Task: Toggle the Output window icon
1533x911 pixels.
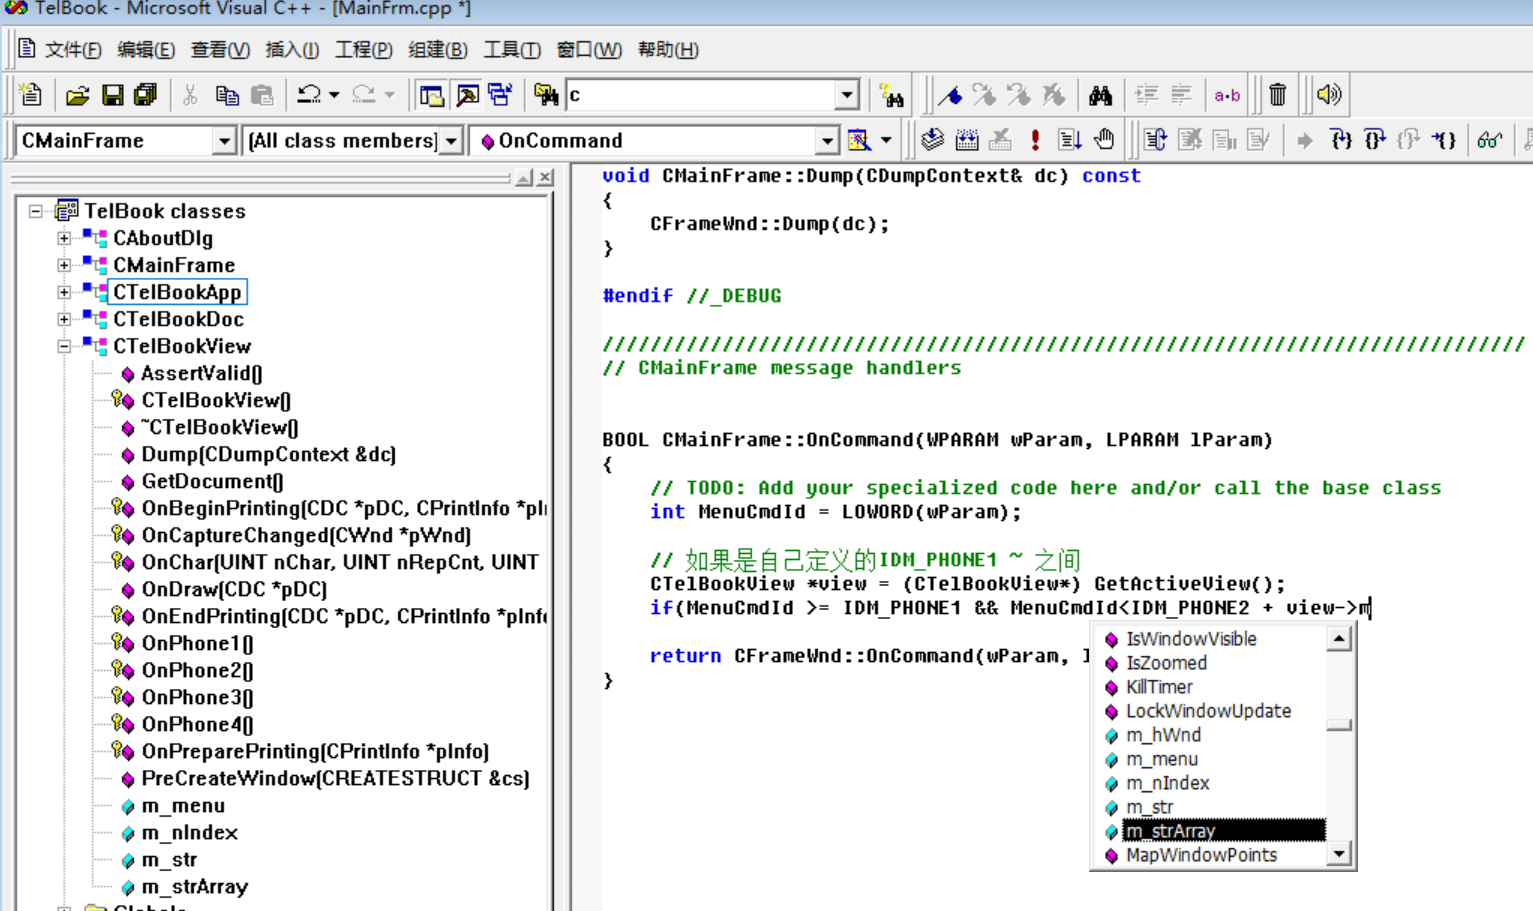Action: [x=467, y=95]
